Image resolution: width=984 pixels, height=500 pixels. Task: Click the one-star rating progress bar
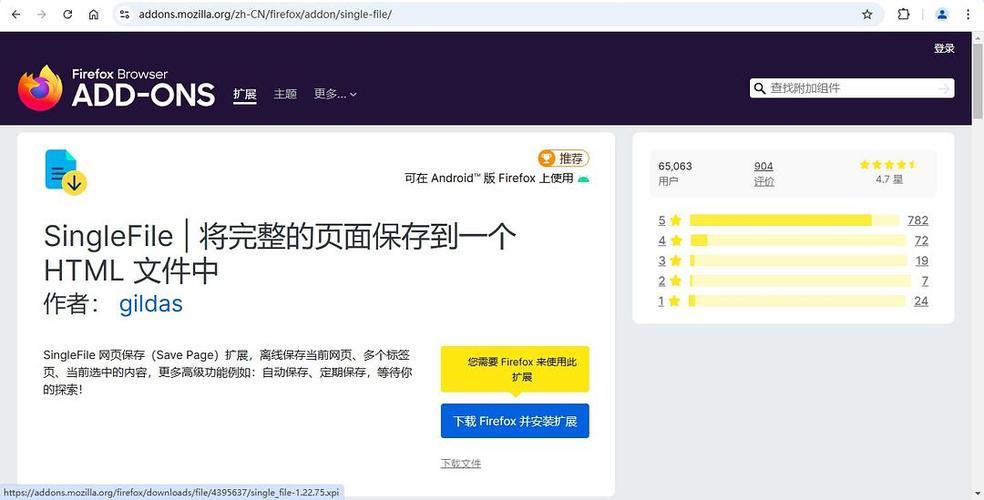pos(798,301)
